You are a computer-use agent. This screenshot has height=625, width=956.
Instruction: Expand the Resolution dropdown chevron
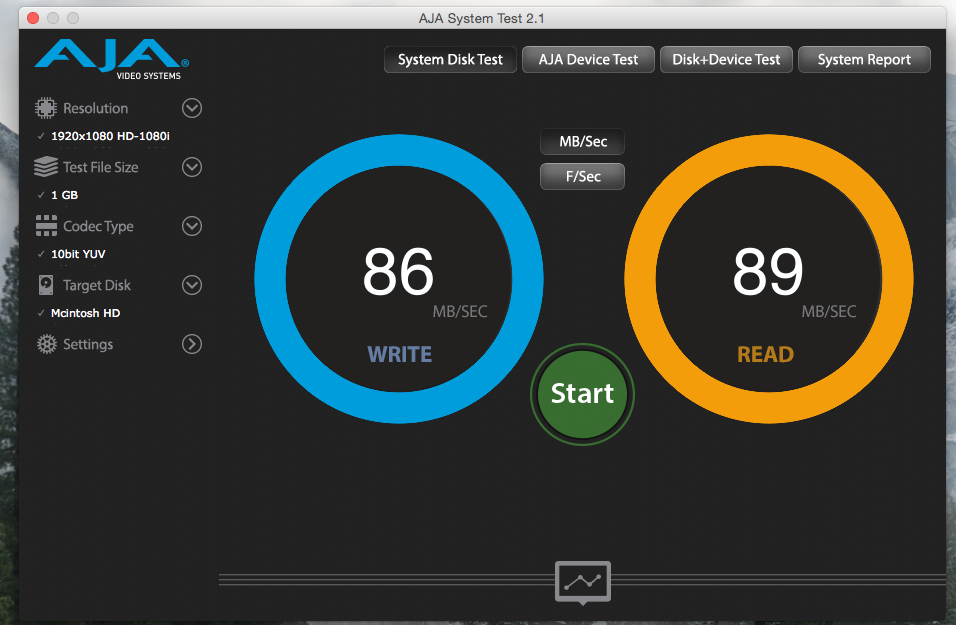tap(191, 108)
